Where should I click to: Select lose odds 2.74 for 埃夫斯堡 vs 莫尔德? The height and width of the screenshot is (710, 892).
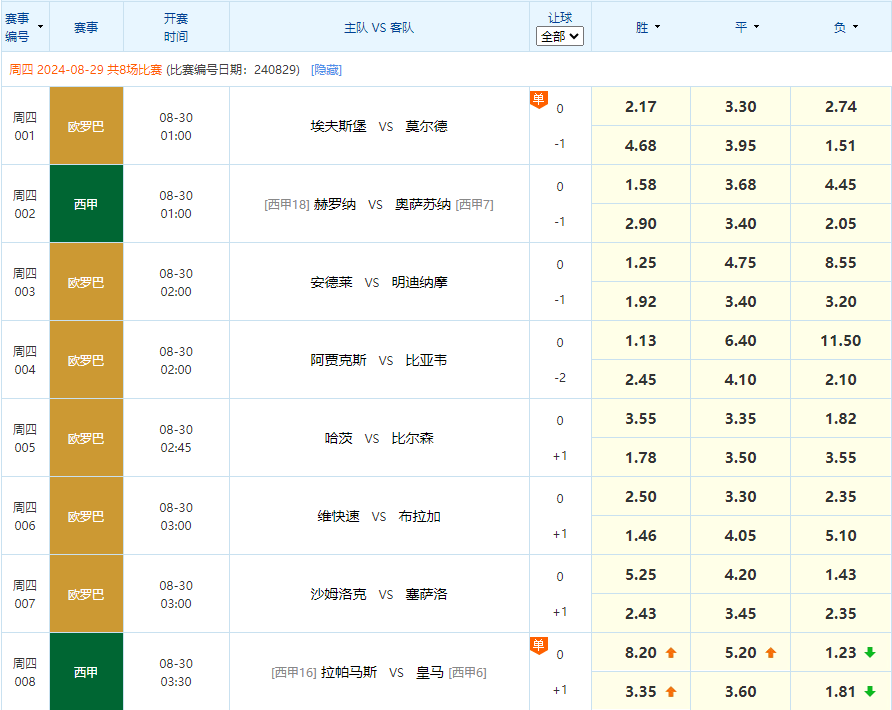coord(841,106)
